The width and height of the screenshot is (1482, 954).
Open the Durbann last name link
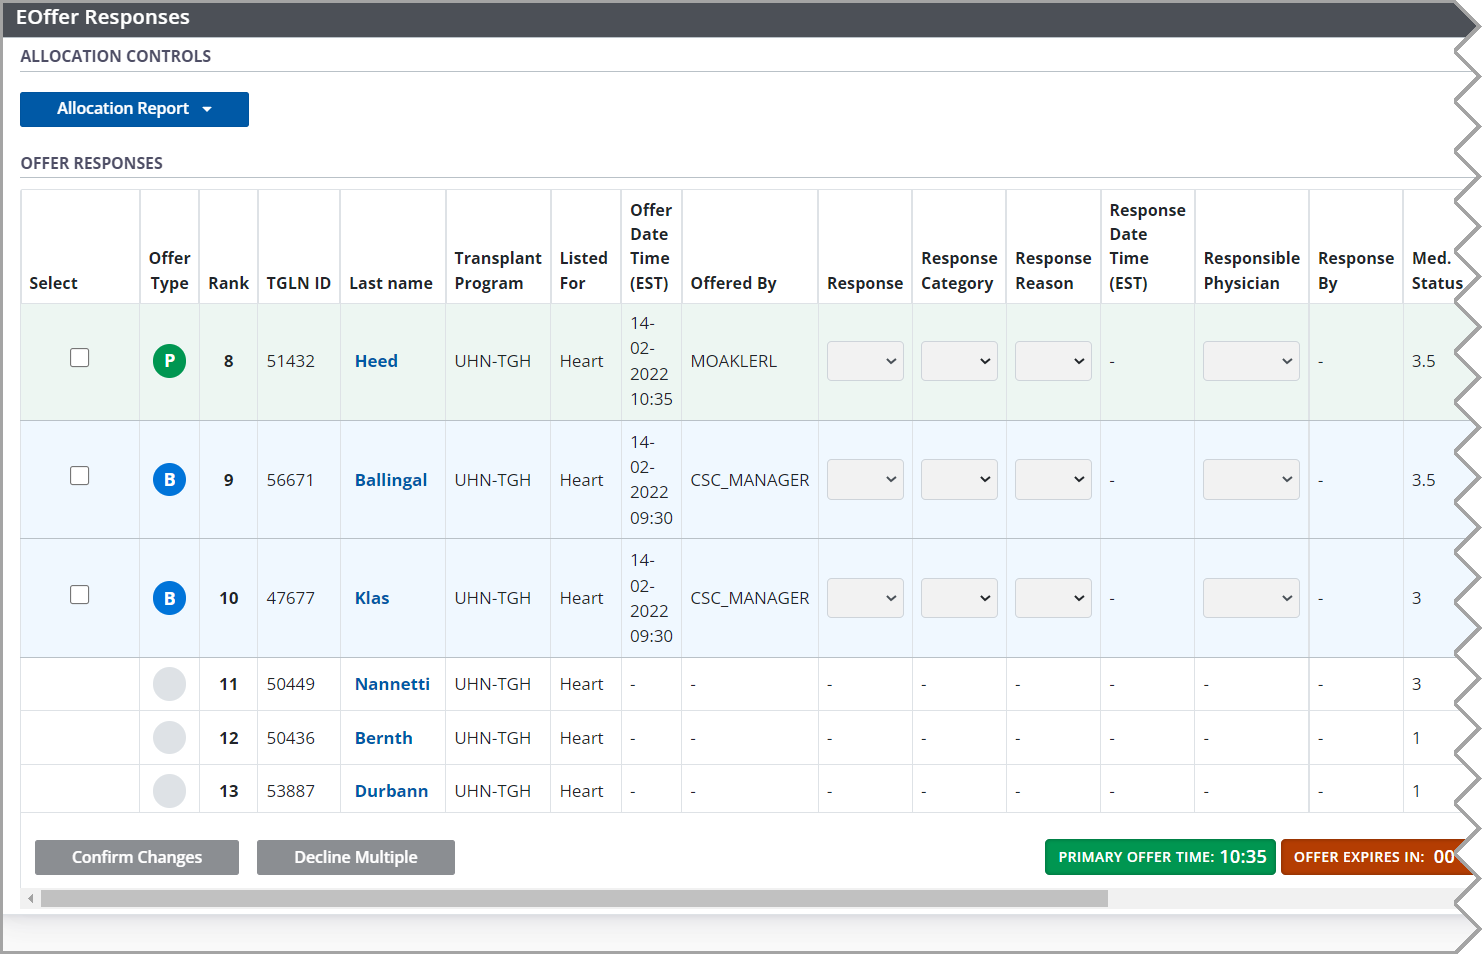click(x=391, y=791)
